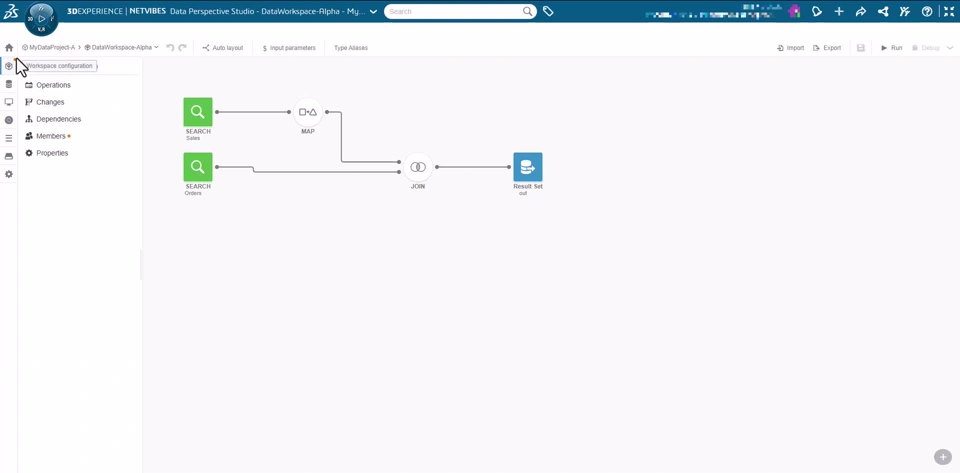Viewport: 960px width, 473px height.
Task: Open notifications from the top bar
Action: tap(817, 11)
